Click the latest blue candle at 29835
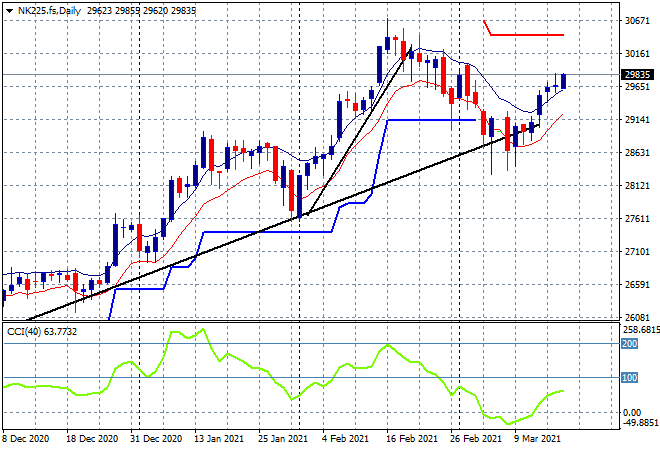This screenshot has height=450, width=660. (564, 81)
